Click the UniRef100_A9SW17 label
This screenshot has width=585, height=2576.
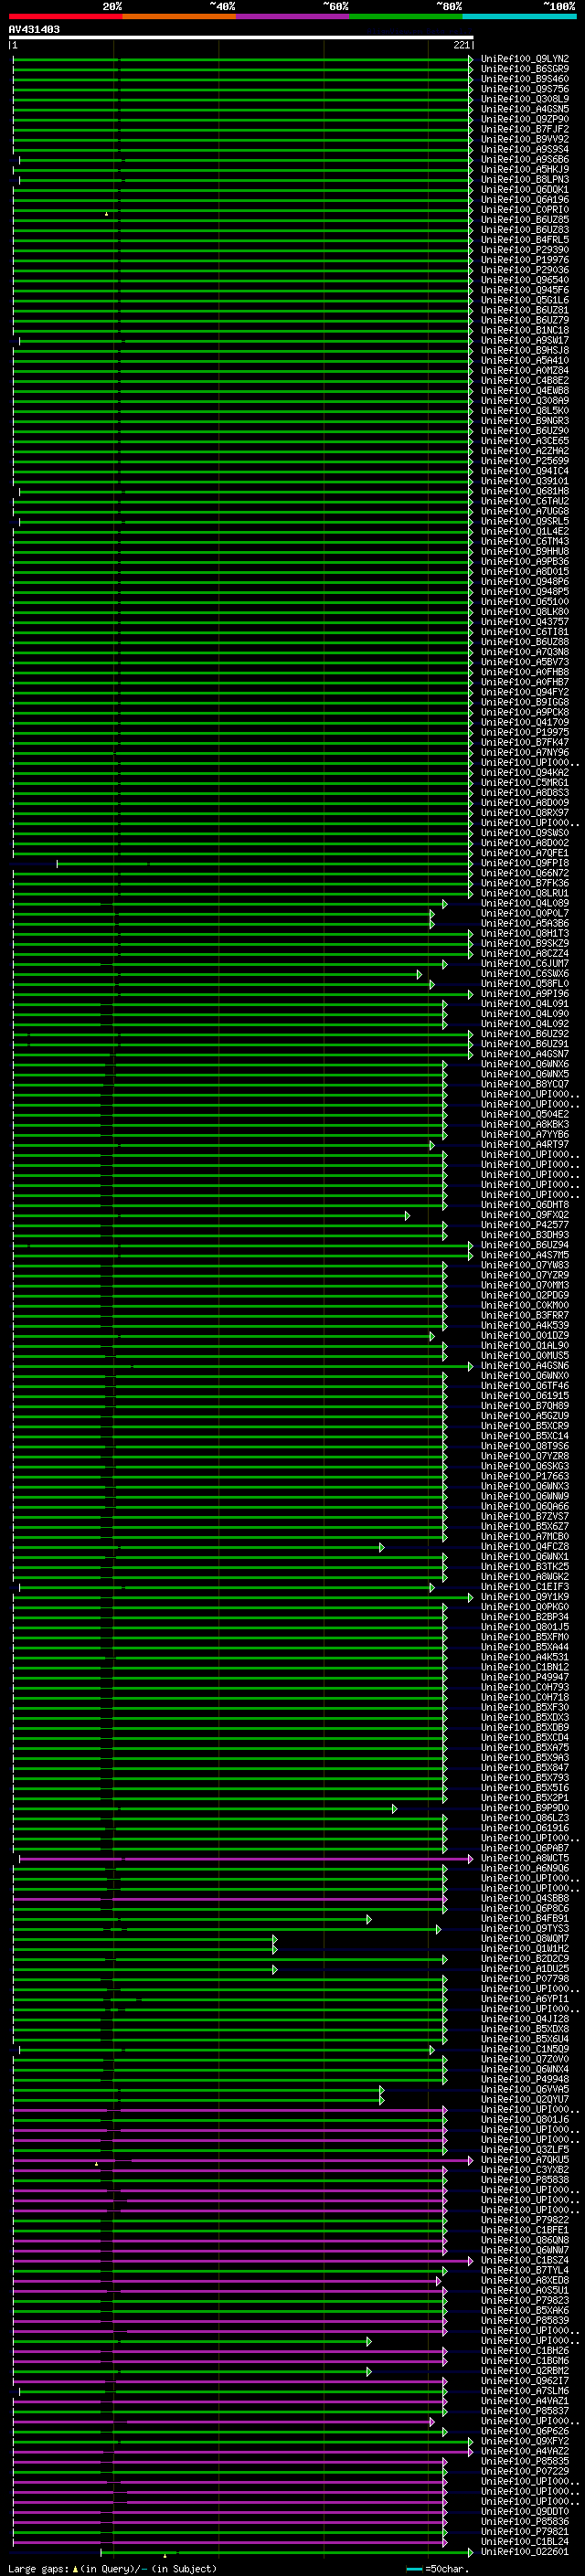click(x=525, y=340)
